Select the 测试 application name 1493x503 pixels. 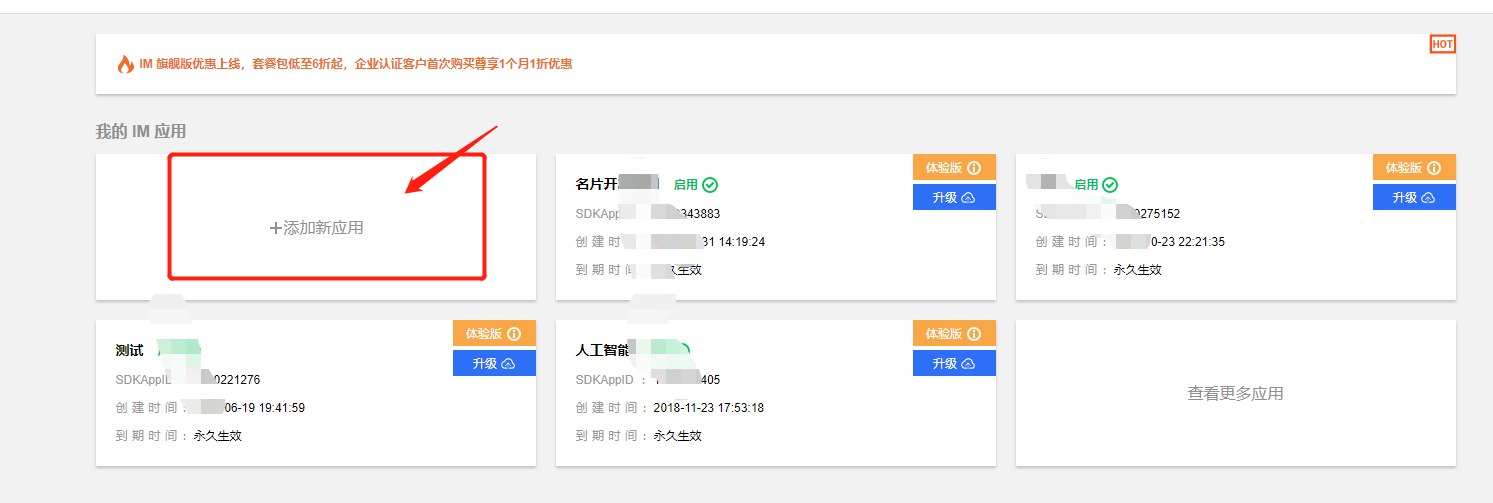pyautogui.click(x=130, y=351)
